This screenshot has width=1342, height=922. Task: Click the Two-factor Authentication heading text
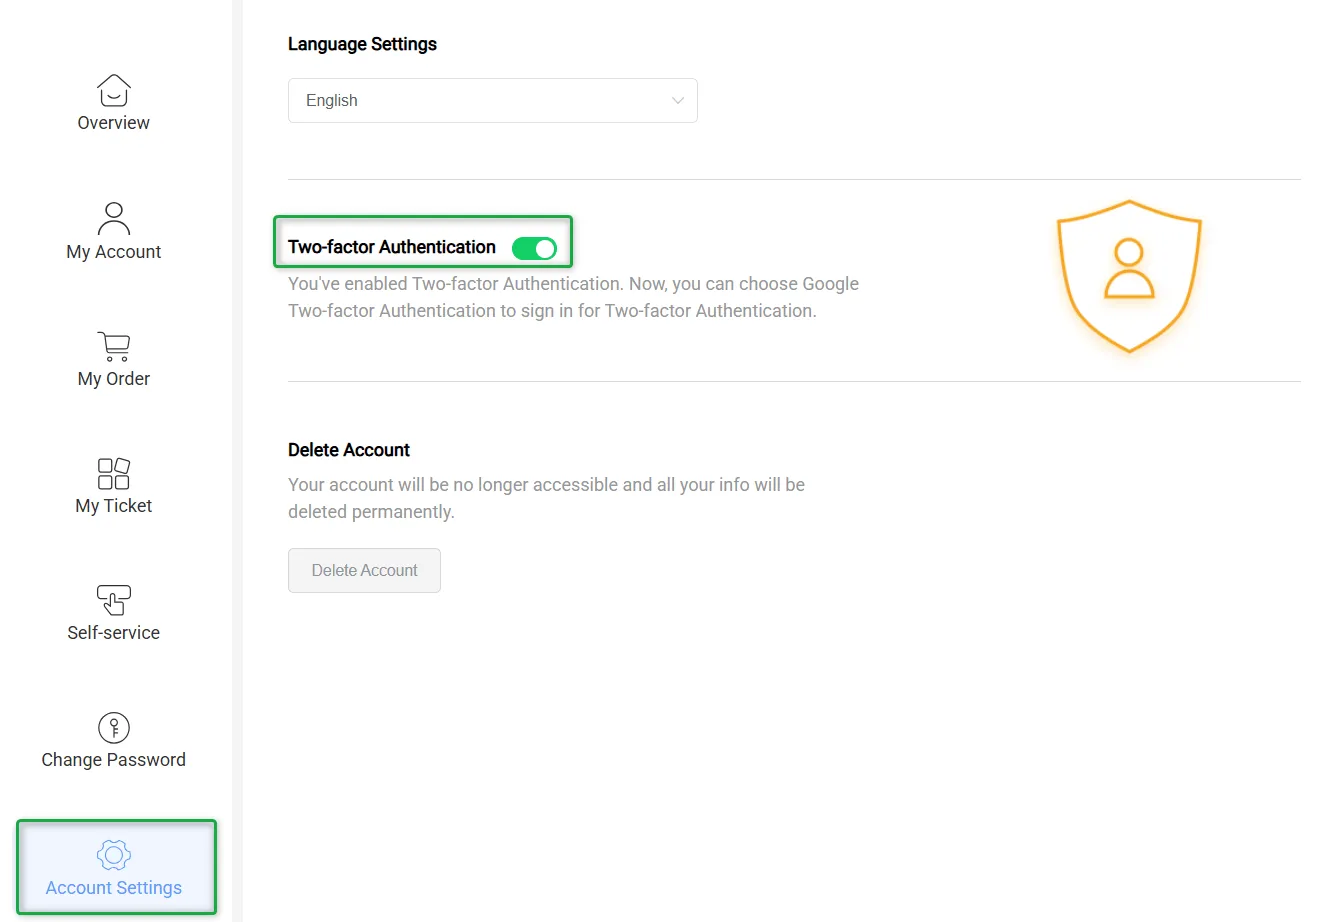[x=391, y=247]
